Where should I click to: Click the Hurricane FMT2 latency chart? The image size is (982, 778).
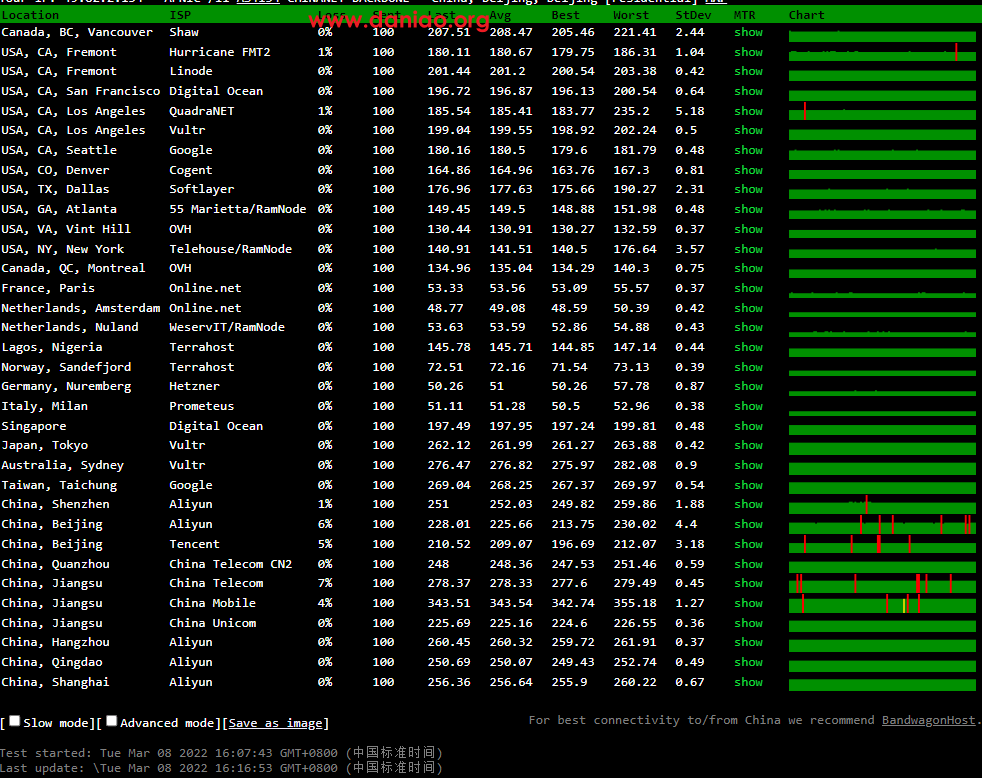(x=882, y=53)
